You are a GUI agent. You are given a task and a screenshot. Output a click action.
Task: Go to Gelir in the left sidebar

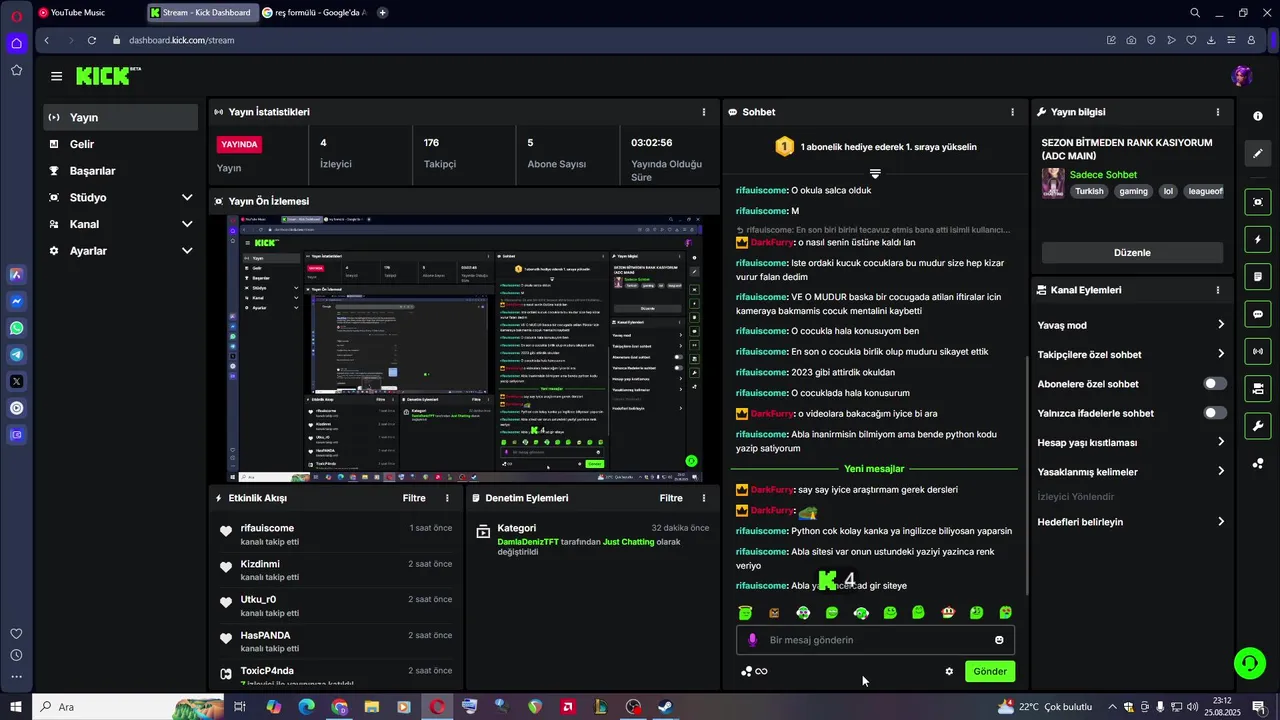(121, 144)
